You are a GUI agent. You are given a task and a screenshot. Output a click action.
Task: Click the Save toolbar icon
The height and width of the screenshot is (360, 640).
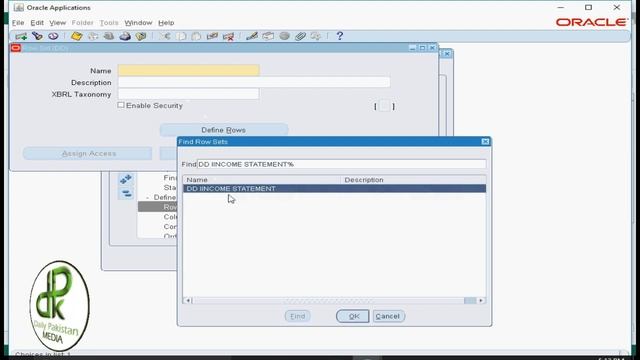[x=76, y=36]
